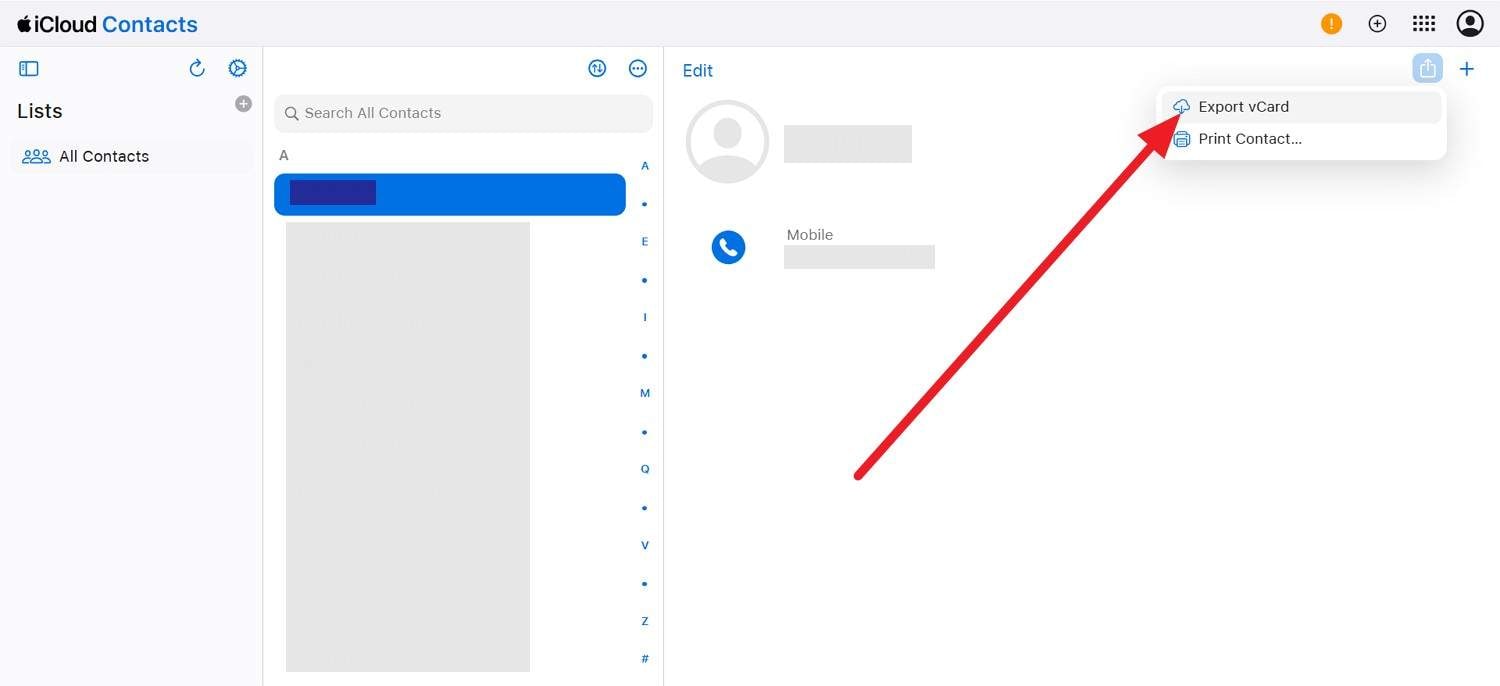This screenshot has height=686, width=1500.
Task: Add a new contact with the plus icon
Action: point(1467,68)
